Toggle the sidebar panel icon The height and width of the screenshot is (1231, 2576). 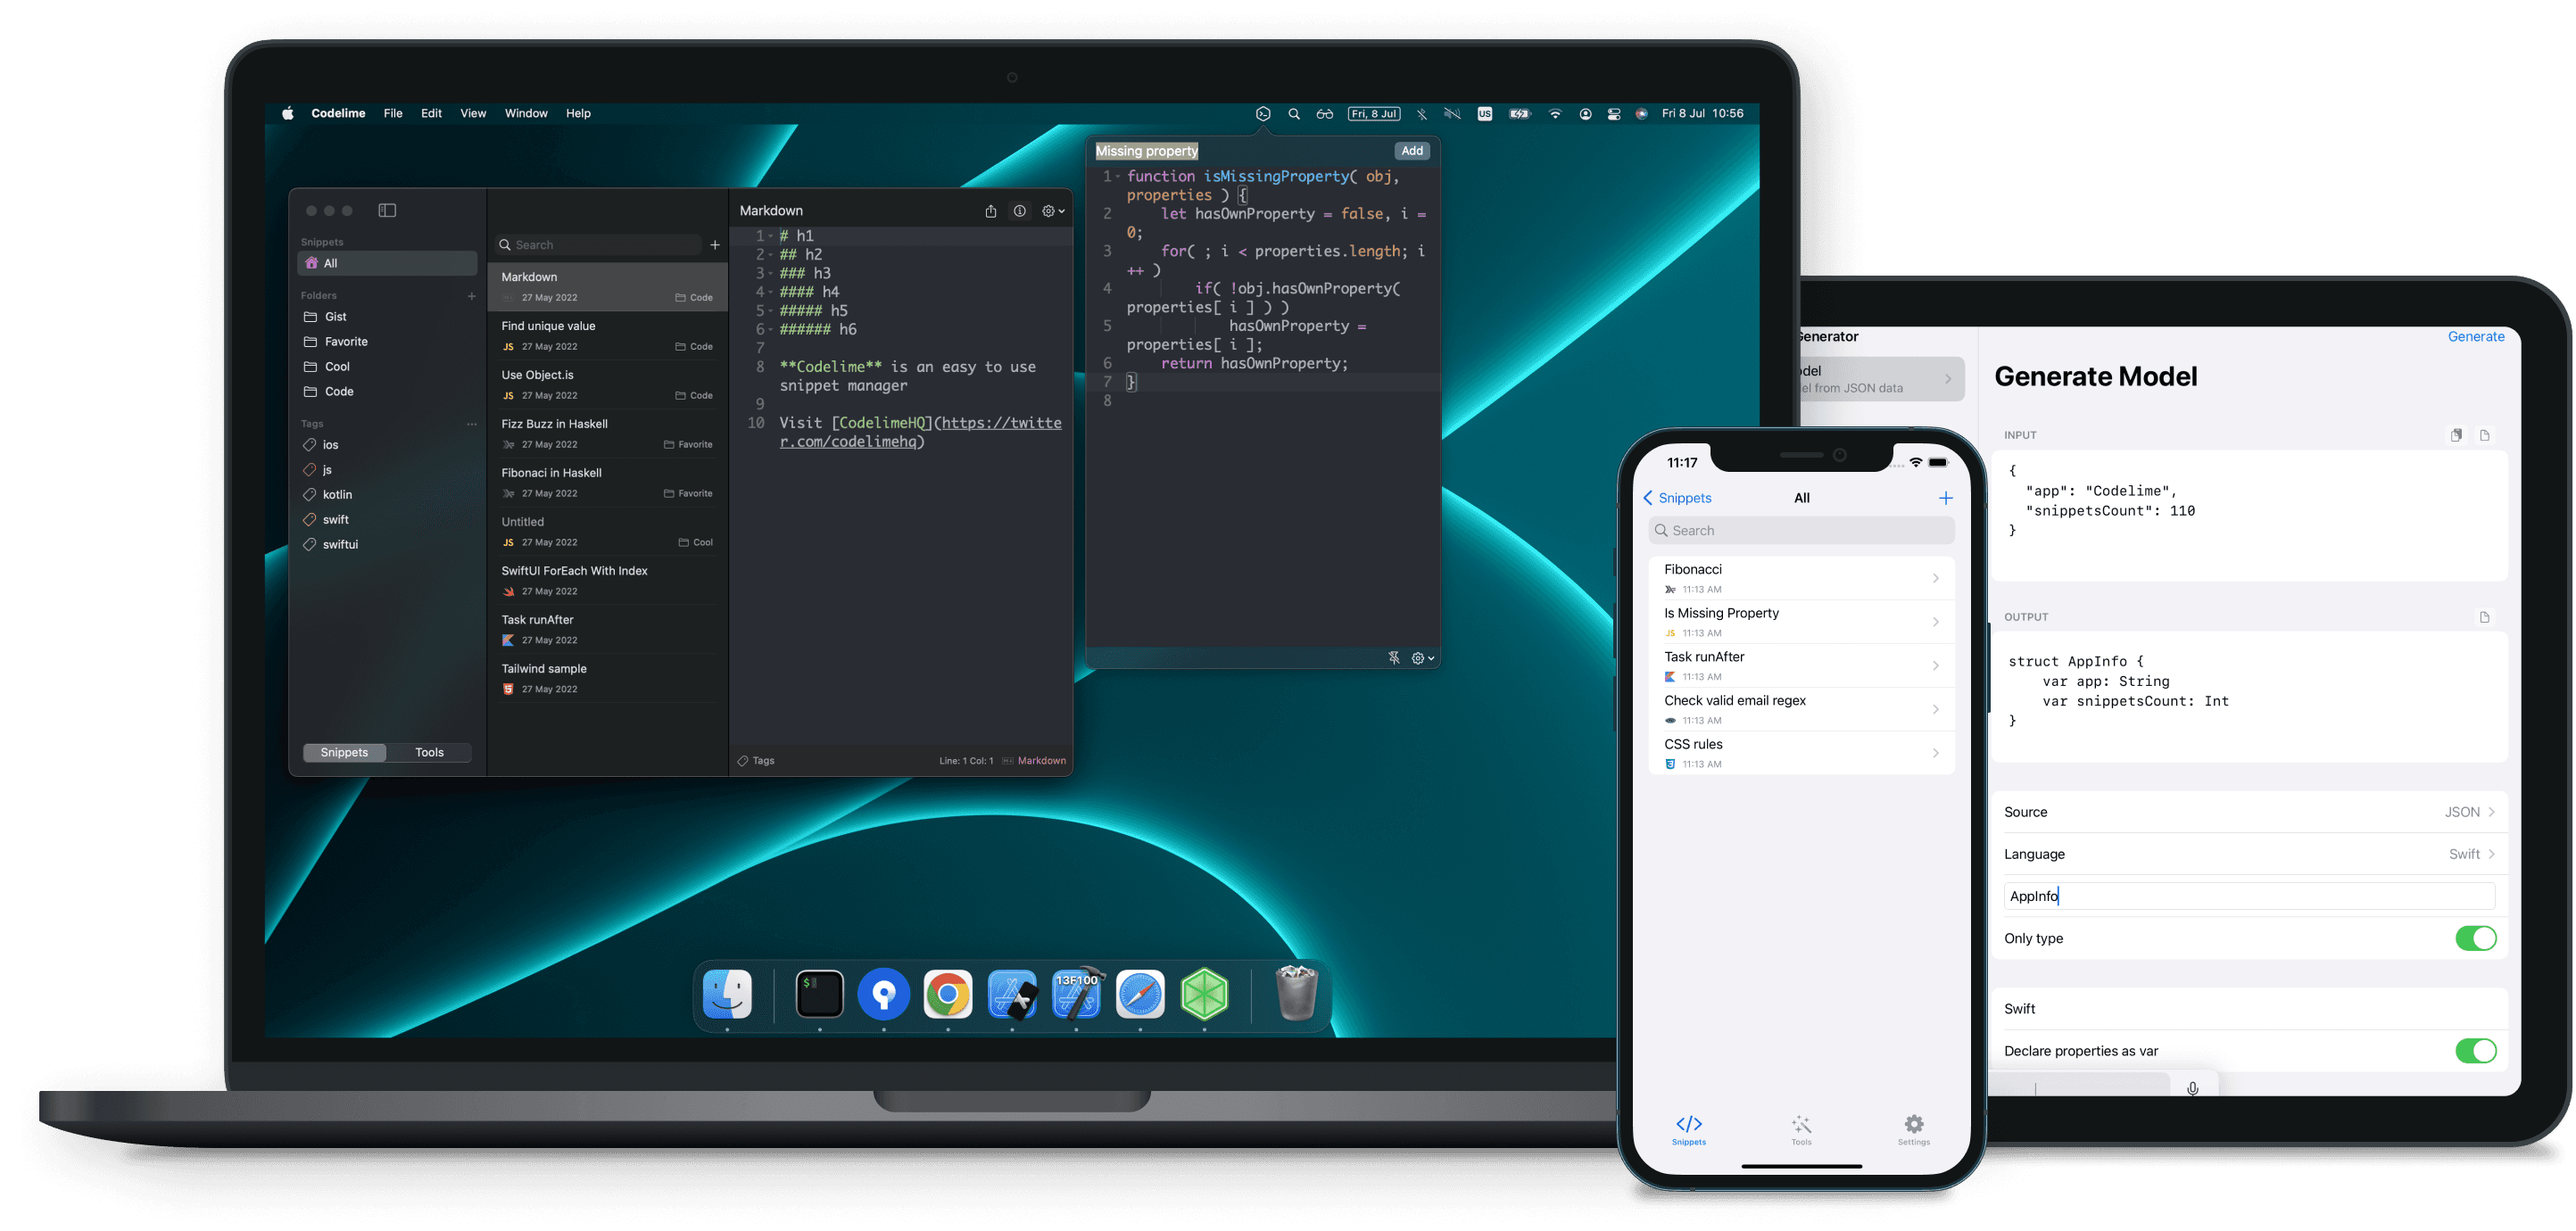point(387,210)
